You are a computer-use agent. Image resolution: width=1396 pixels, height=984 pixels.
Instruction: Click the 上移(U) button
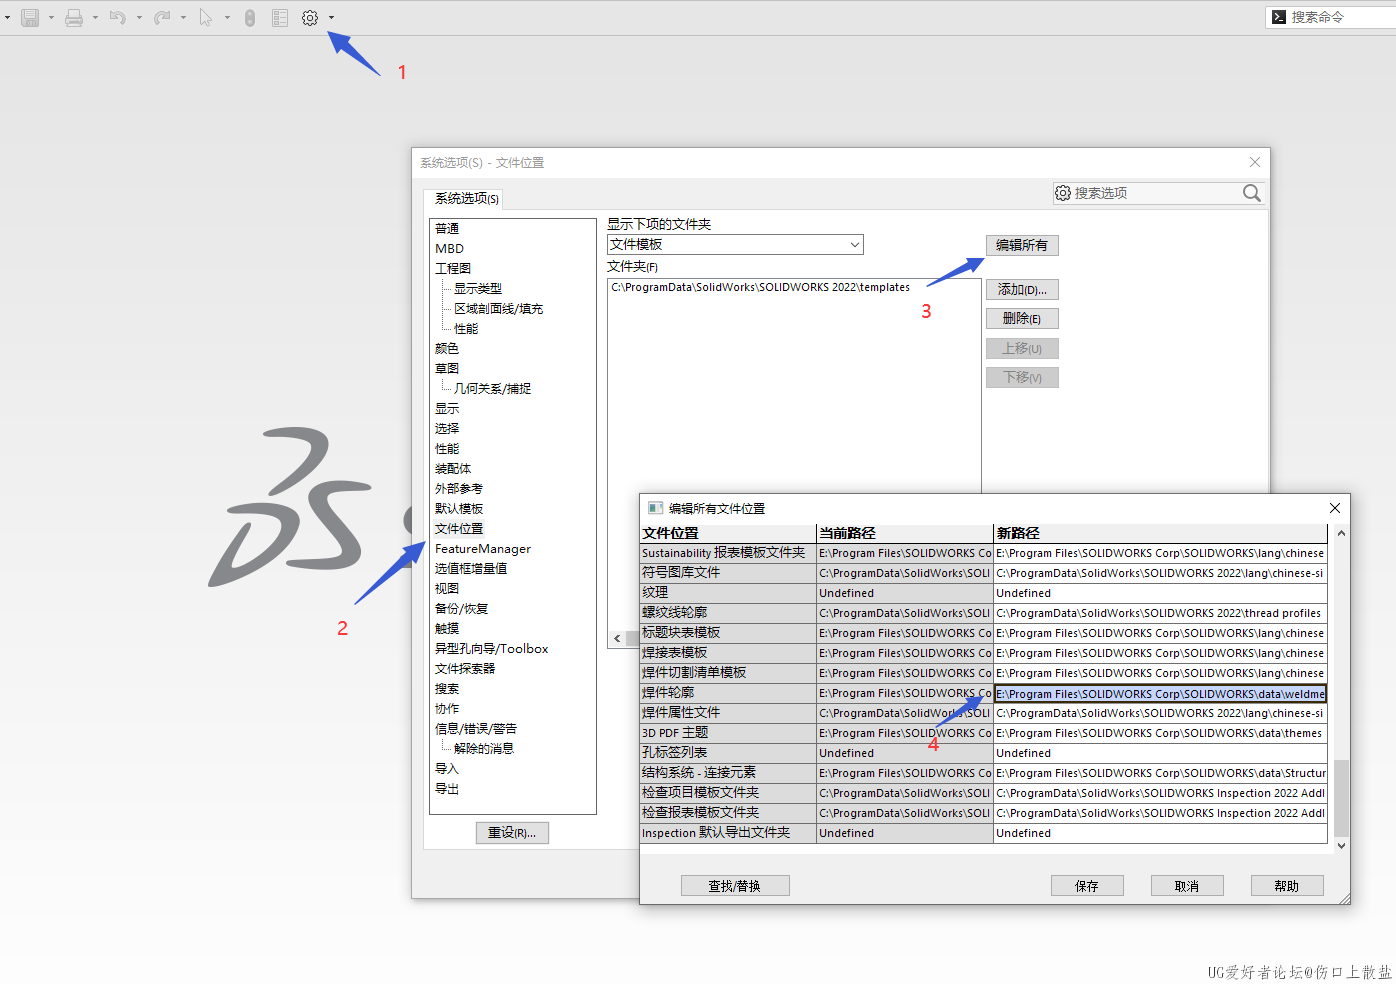click(x=1022, y=349)
